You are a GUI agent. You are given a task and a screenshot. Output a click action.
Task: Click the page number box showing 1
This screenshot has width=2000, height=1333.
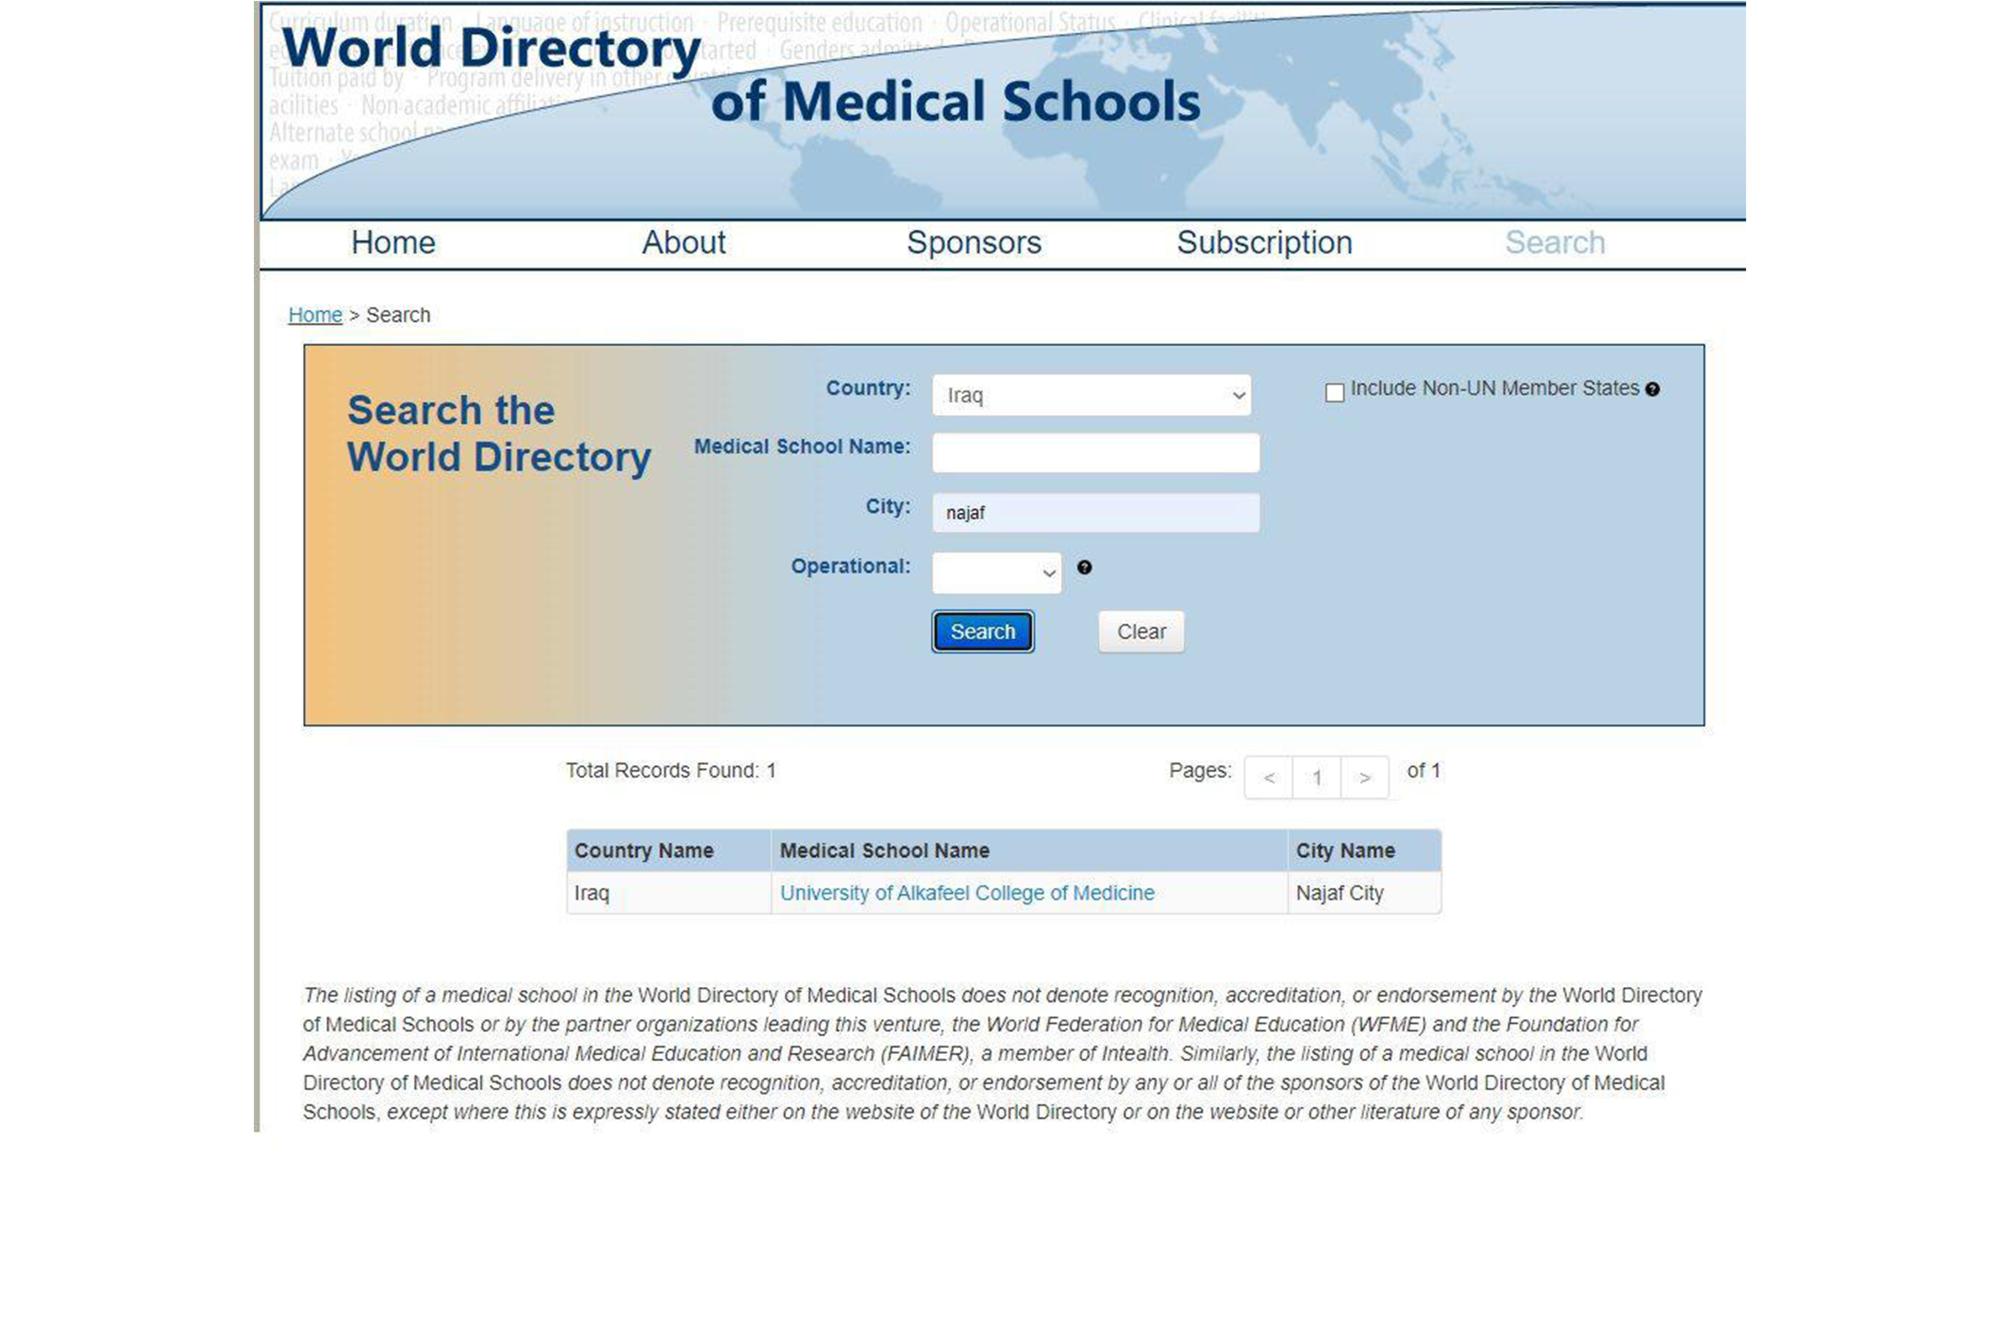(x=1317, y=778)
